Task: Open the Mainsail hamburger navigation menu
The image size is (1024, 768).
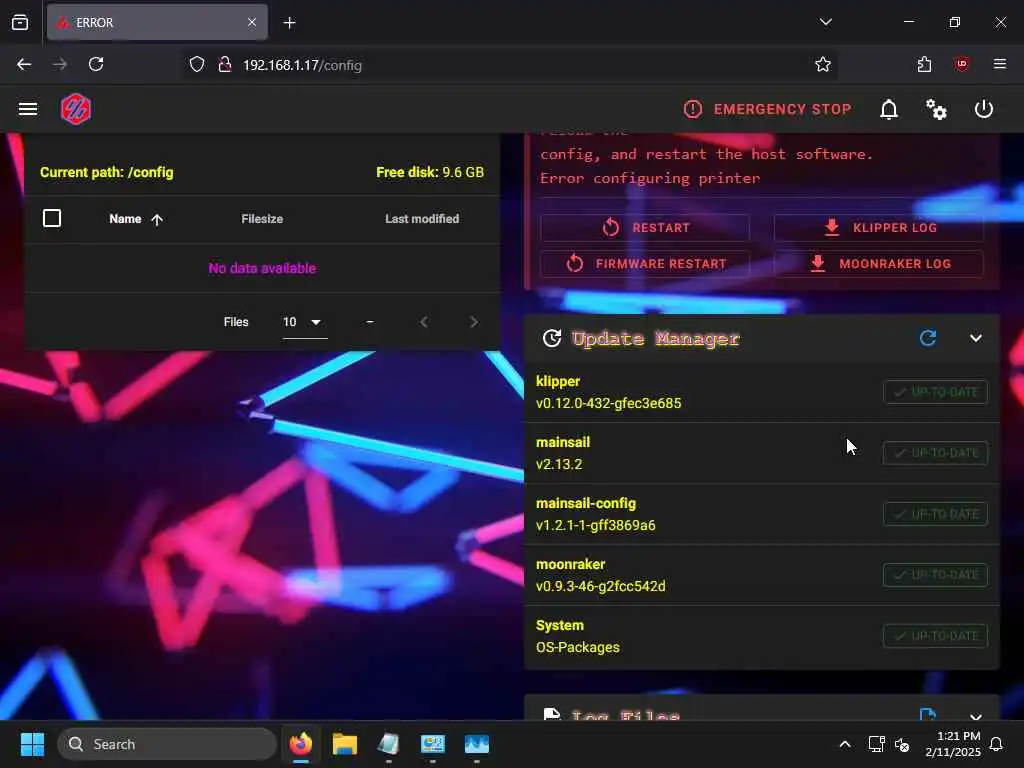Action: 27,109
